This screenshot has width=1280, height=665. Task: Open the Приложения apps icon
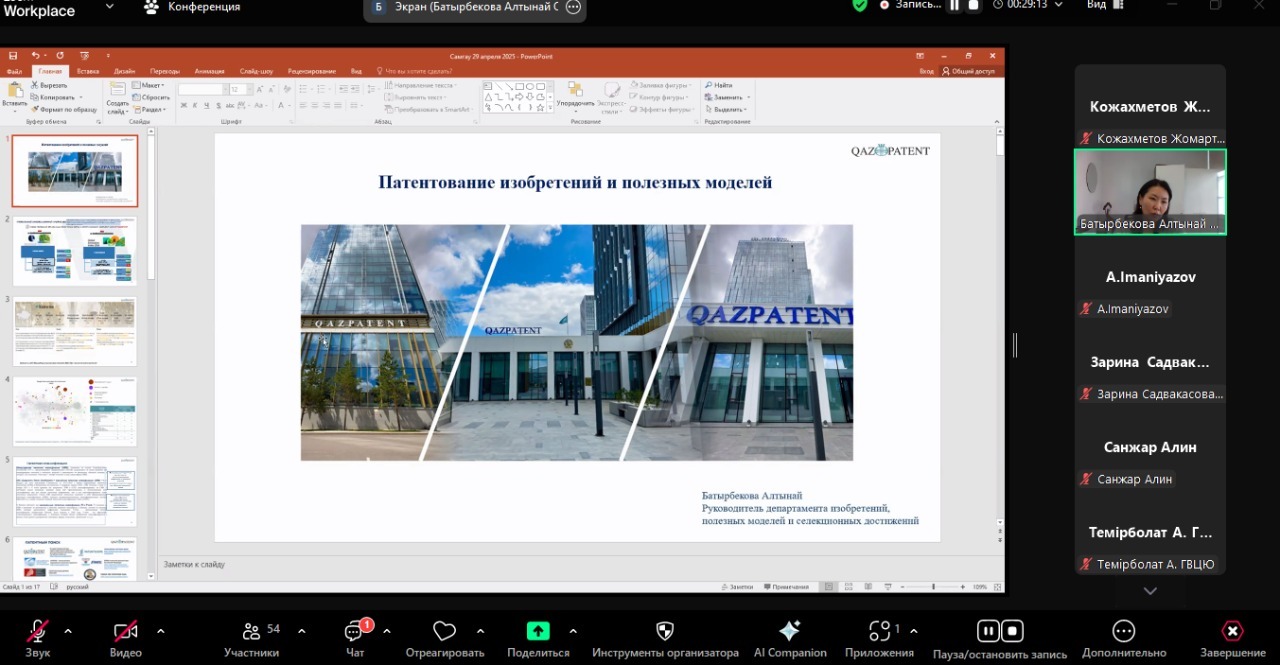(880, 631)
